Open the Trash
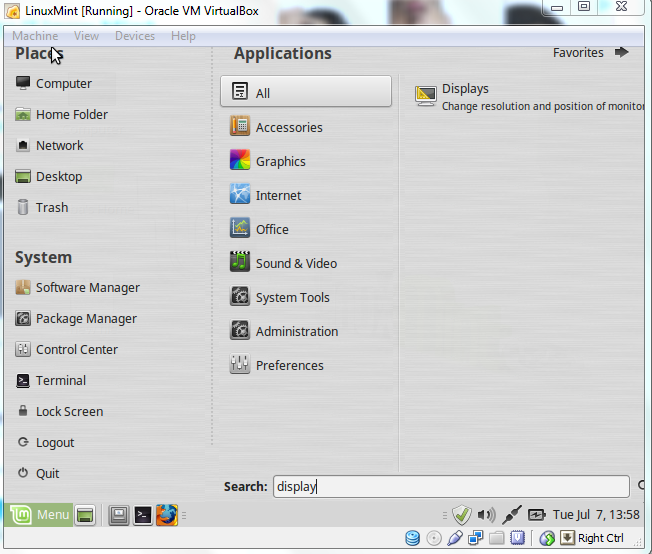Image resolution: width=652 pixels, height=554 pixels. (x=42, y=207)
